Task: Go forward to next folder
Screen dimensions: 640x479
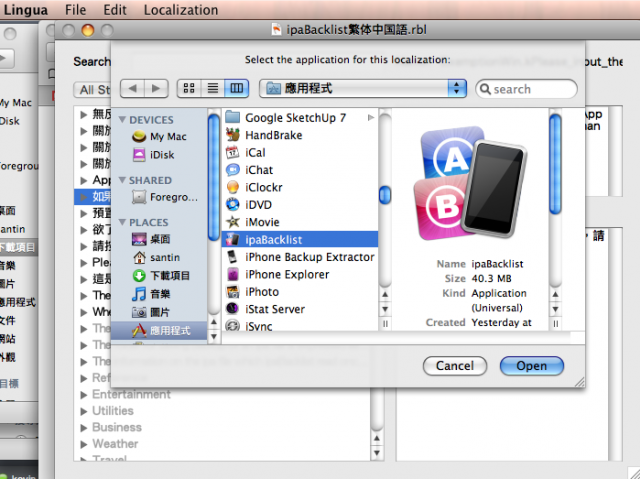Action: [x=156, y=88]
